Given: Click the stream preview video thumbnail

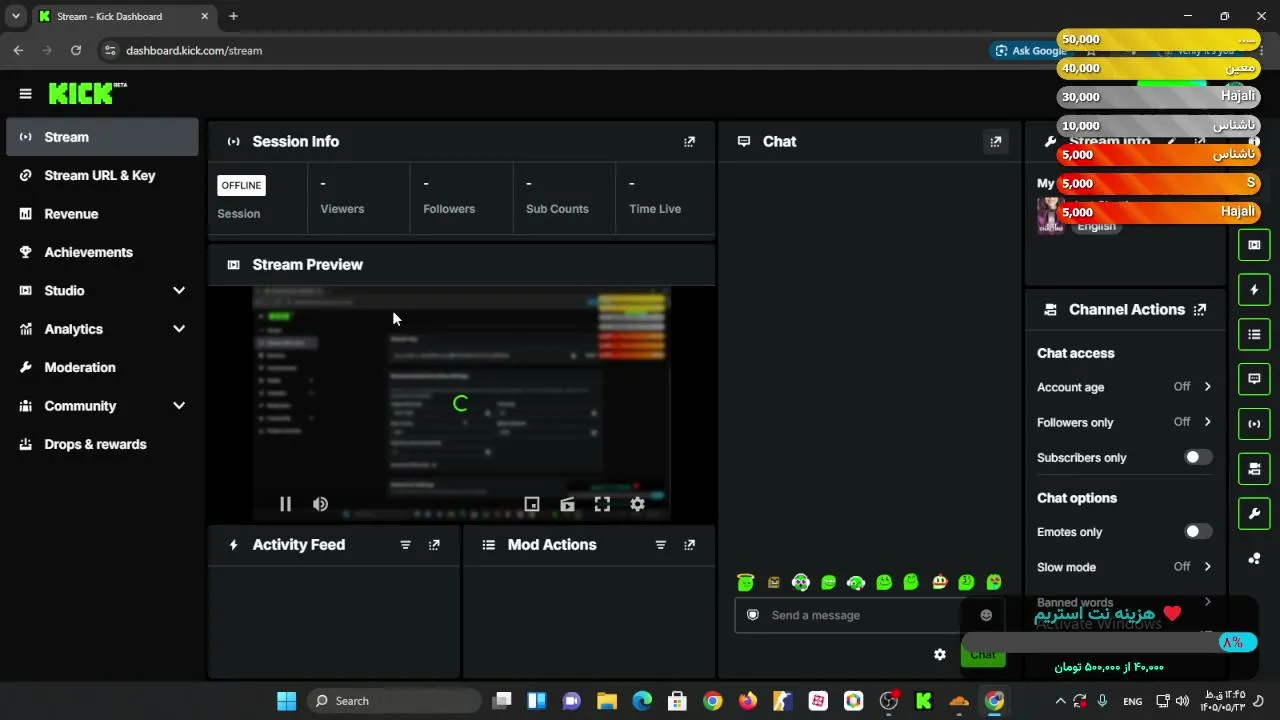Looking at the screenshot, I should pyautogui.click(x=461, y=404).
